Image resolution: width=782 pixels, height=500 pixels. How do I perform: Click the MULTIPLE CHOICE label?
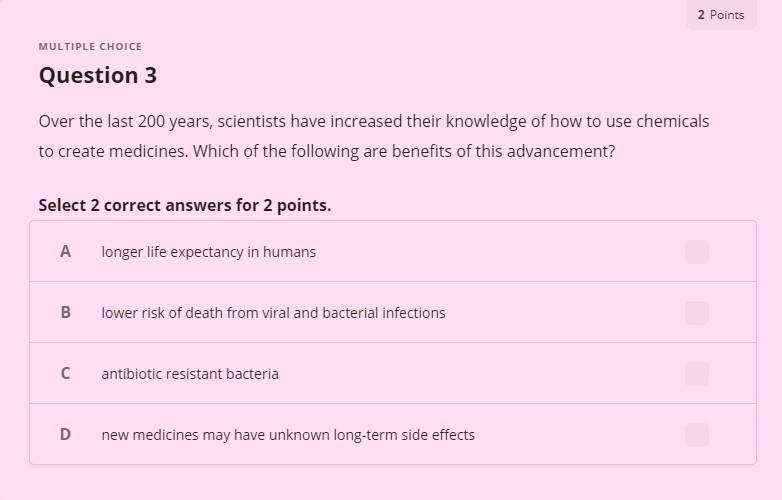coord(90,46)
